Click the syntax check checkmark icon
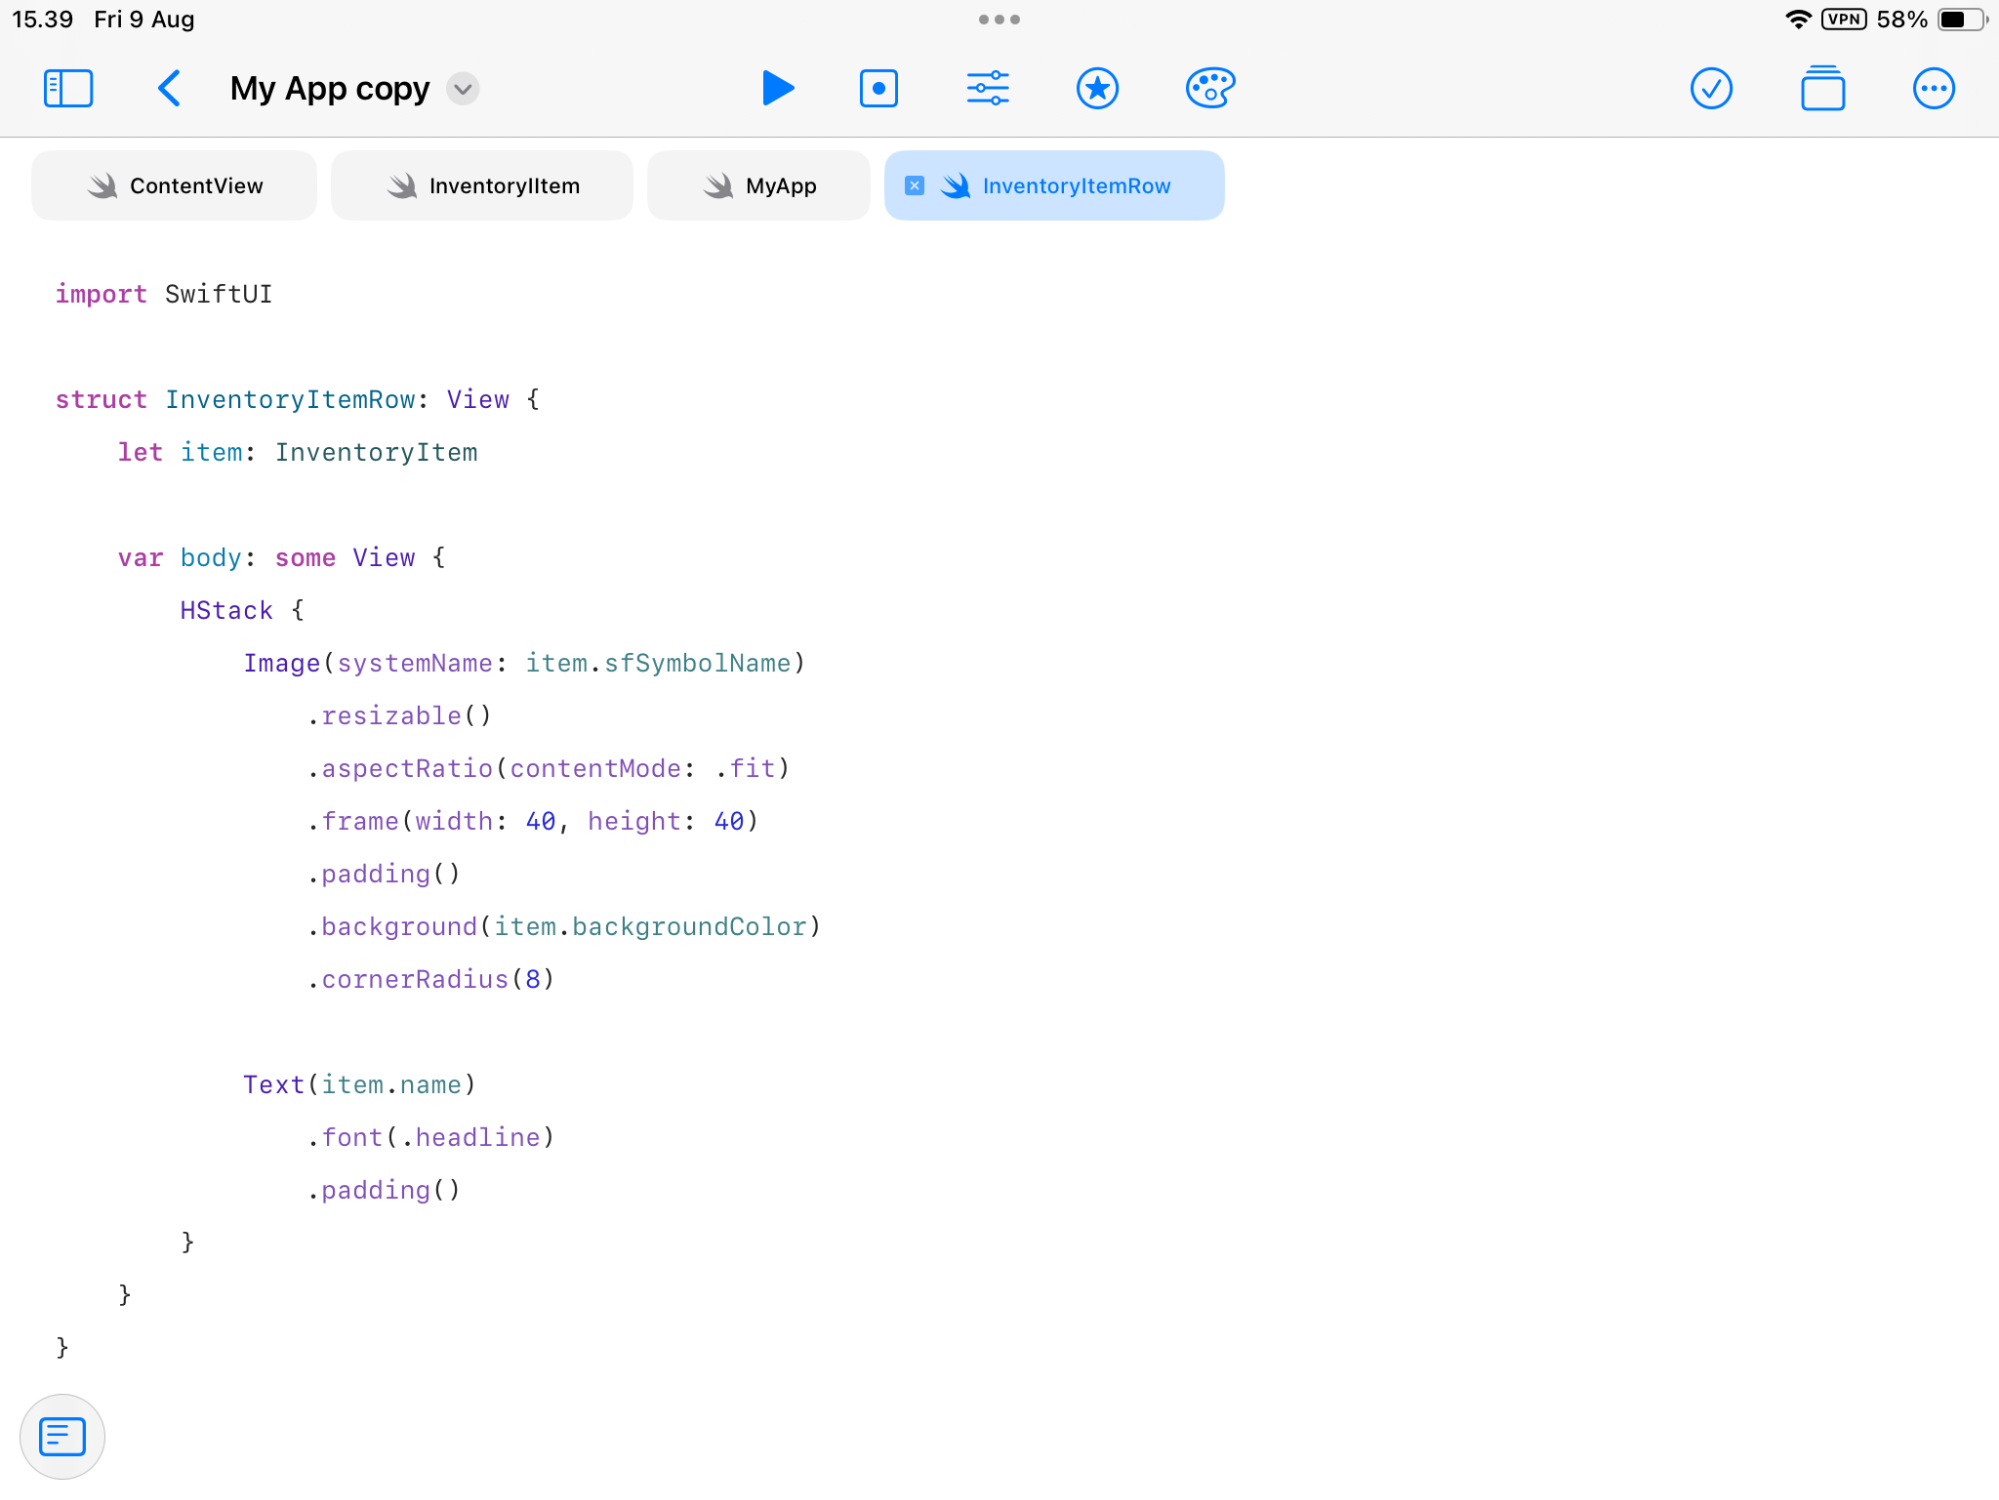 point(1711,88)
